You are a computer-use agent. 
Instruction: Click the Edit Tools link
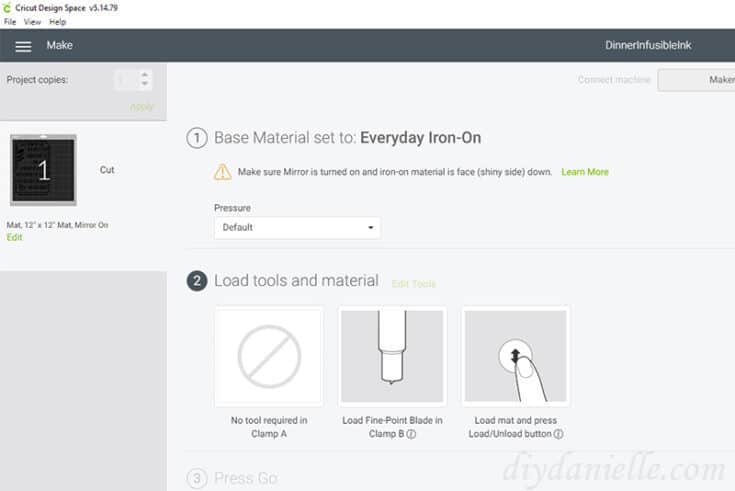(x=413, y=284)
